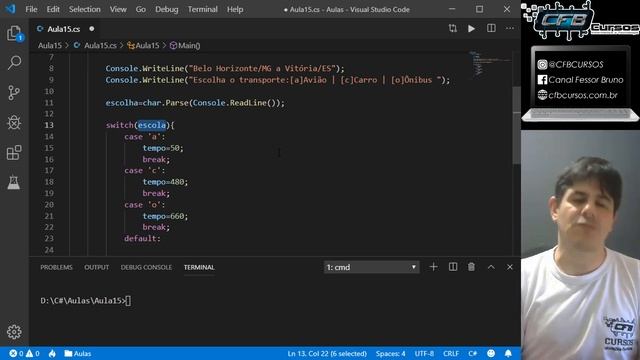Click line number 13 in gutter
640x360 pixels.
[x=49, y=125]
